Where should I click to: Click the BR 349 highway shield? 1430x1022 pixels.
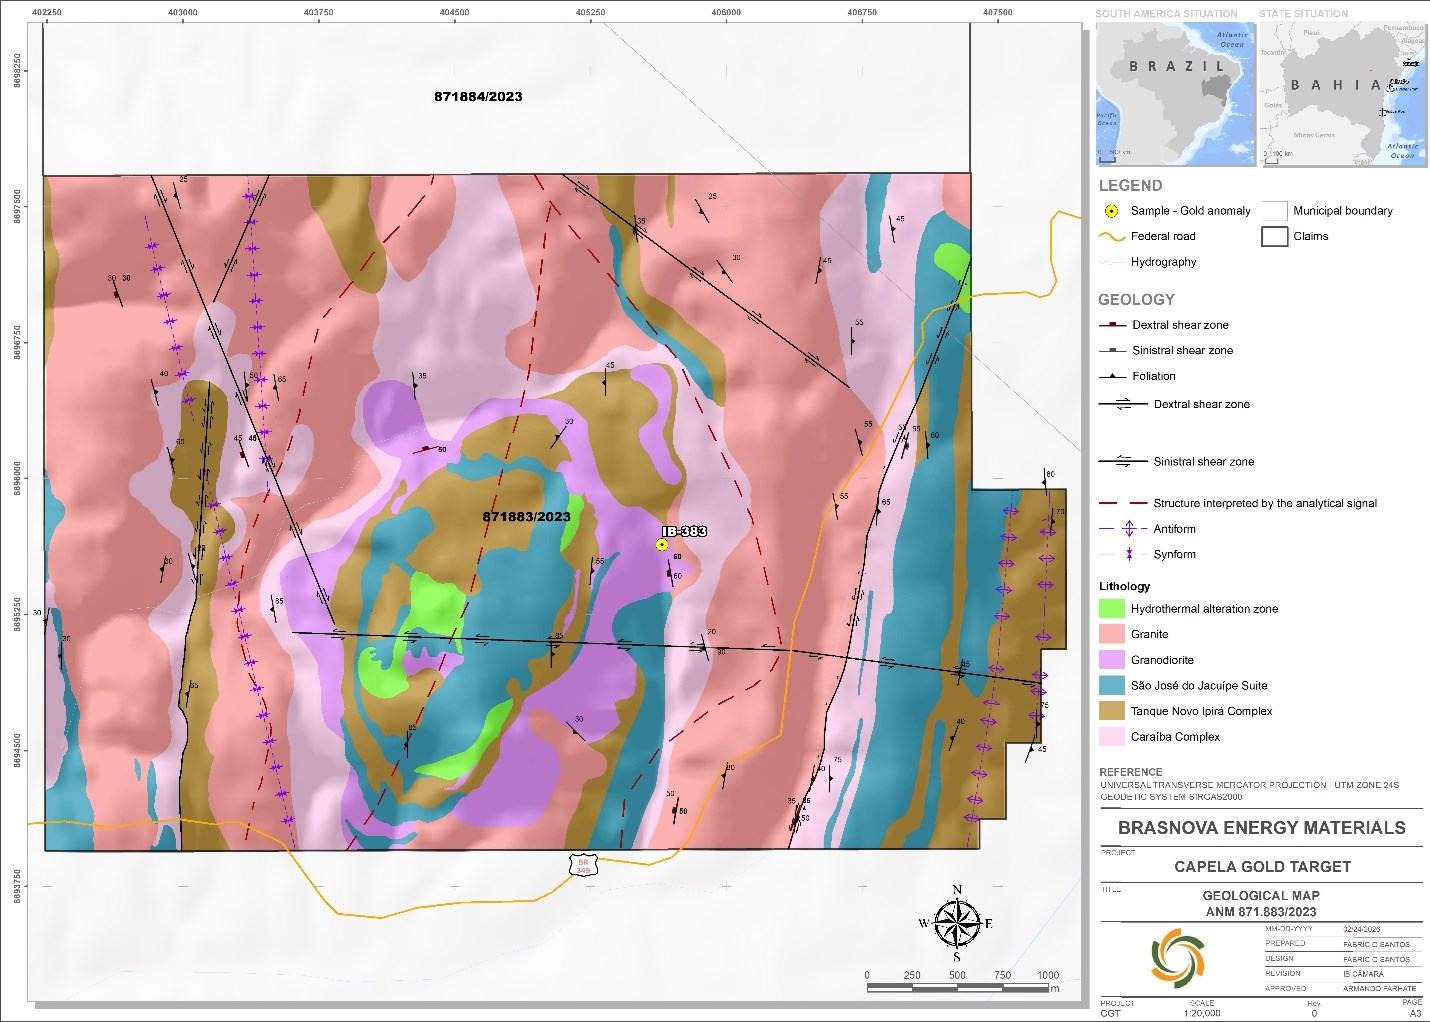(x=583, y=866)
